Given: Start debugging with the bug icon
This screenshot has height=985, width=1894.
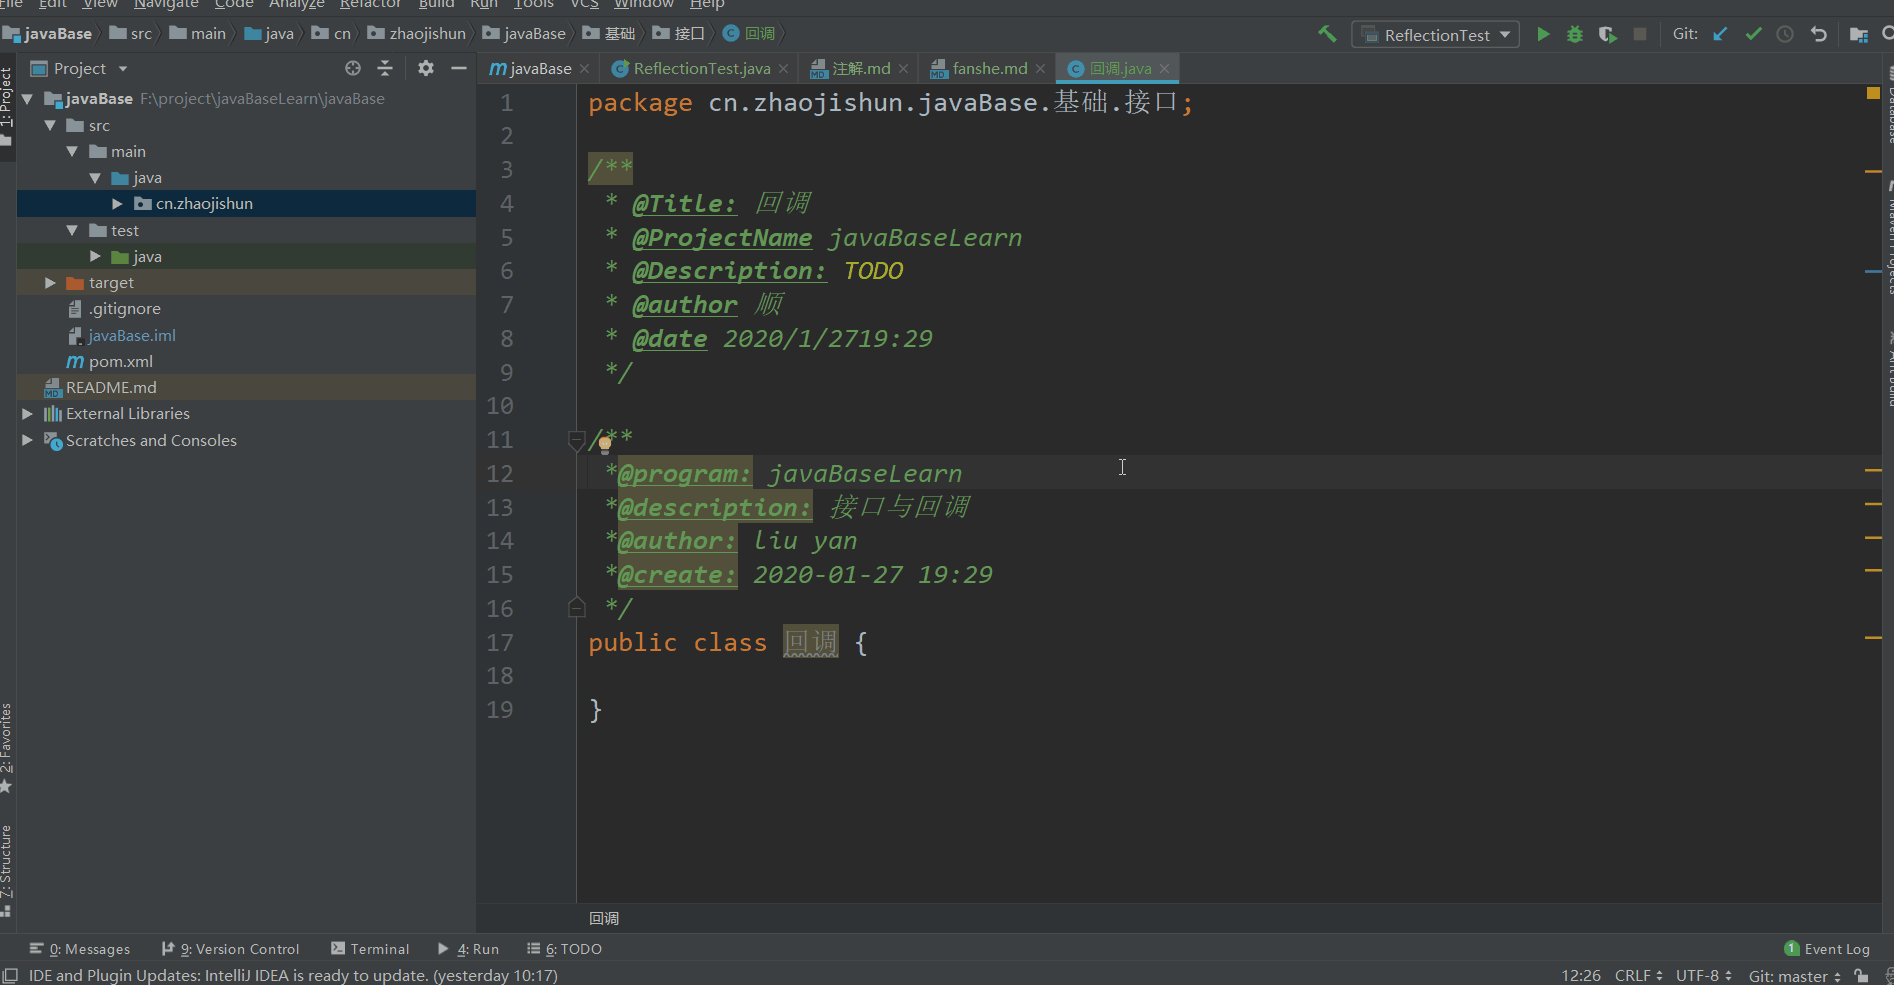Looking at the screenshot, I should tap(1575, 34).
